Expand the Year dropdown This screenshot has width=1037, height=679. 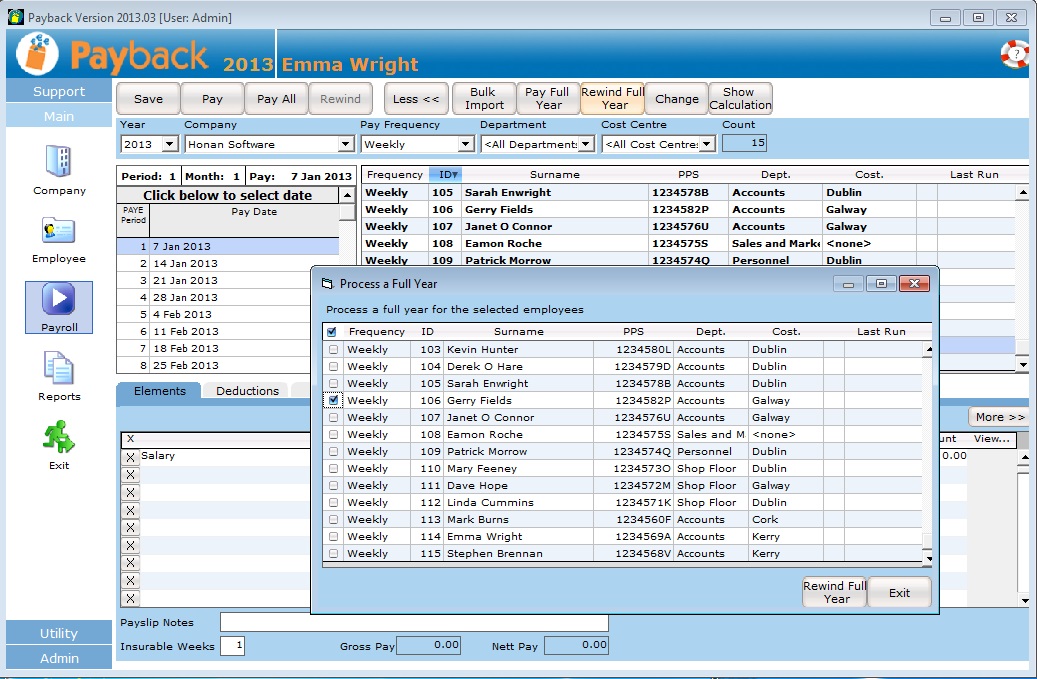(168, 145)
